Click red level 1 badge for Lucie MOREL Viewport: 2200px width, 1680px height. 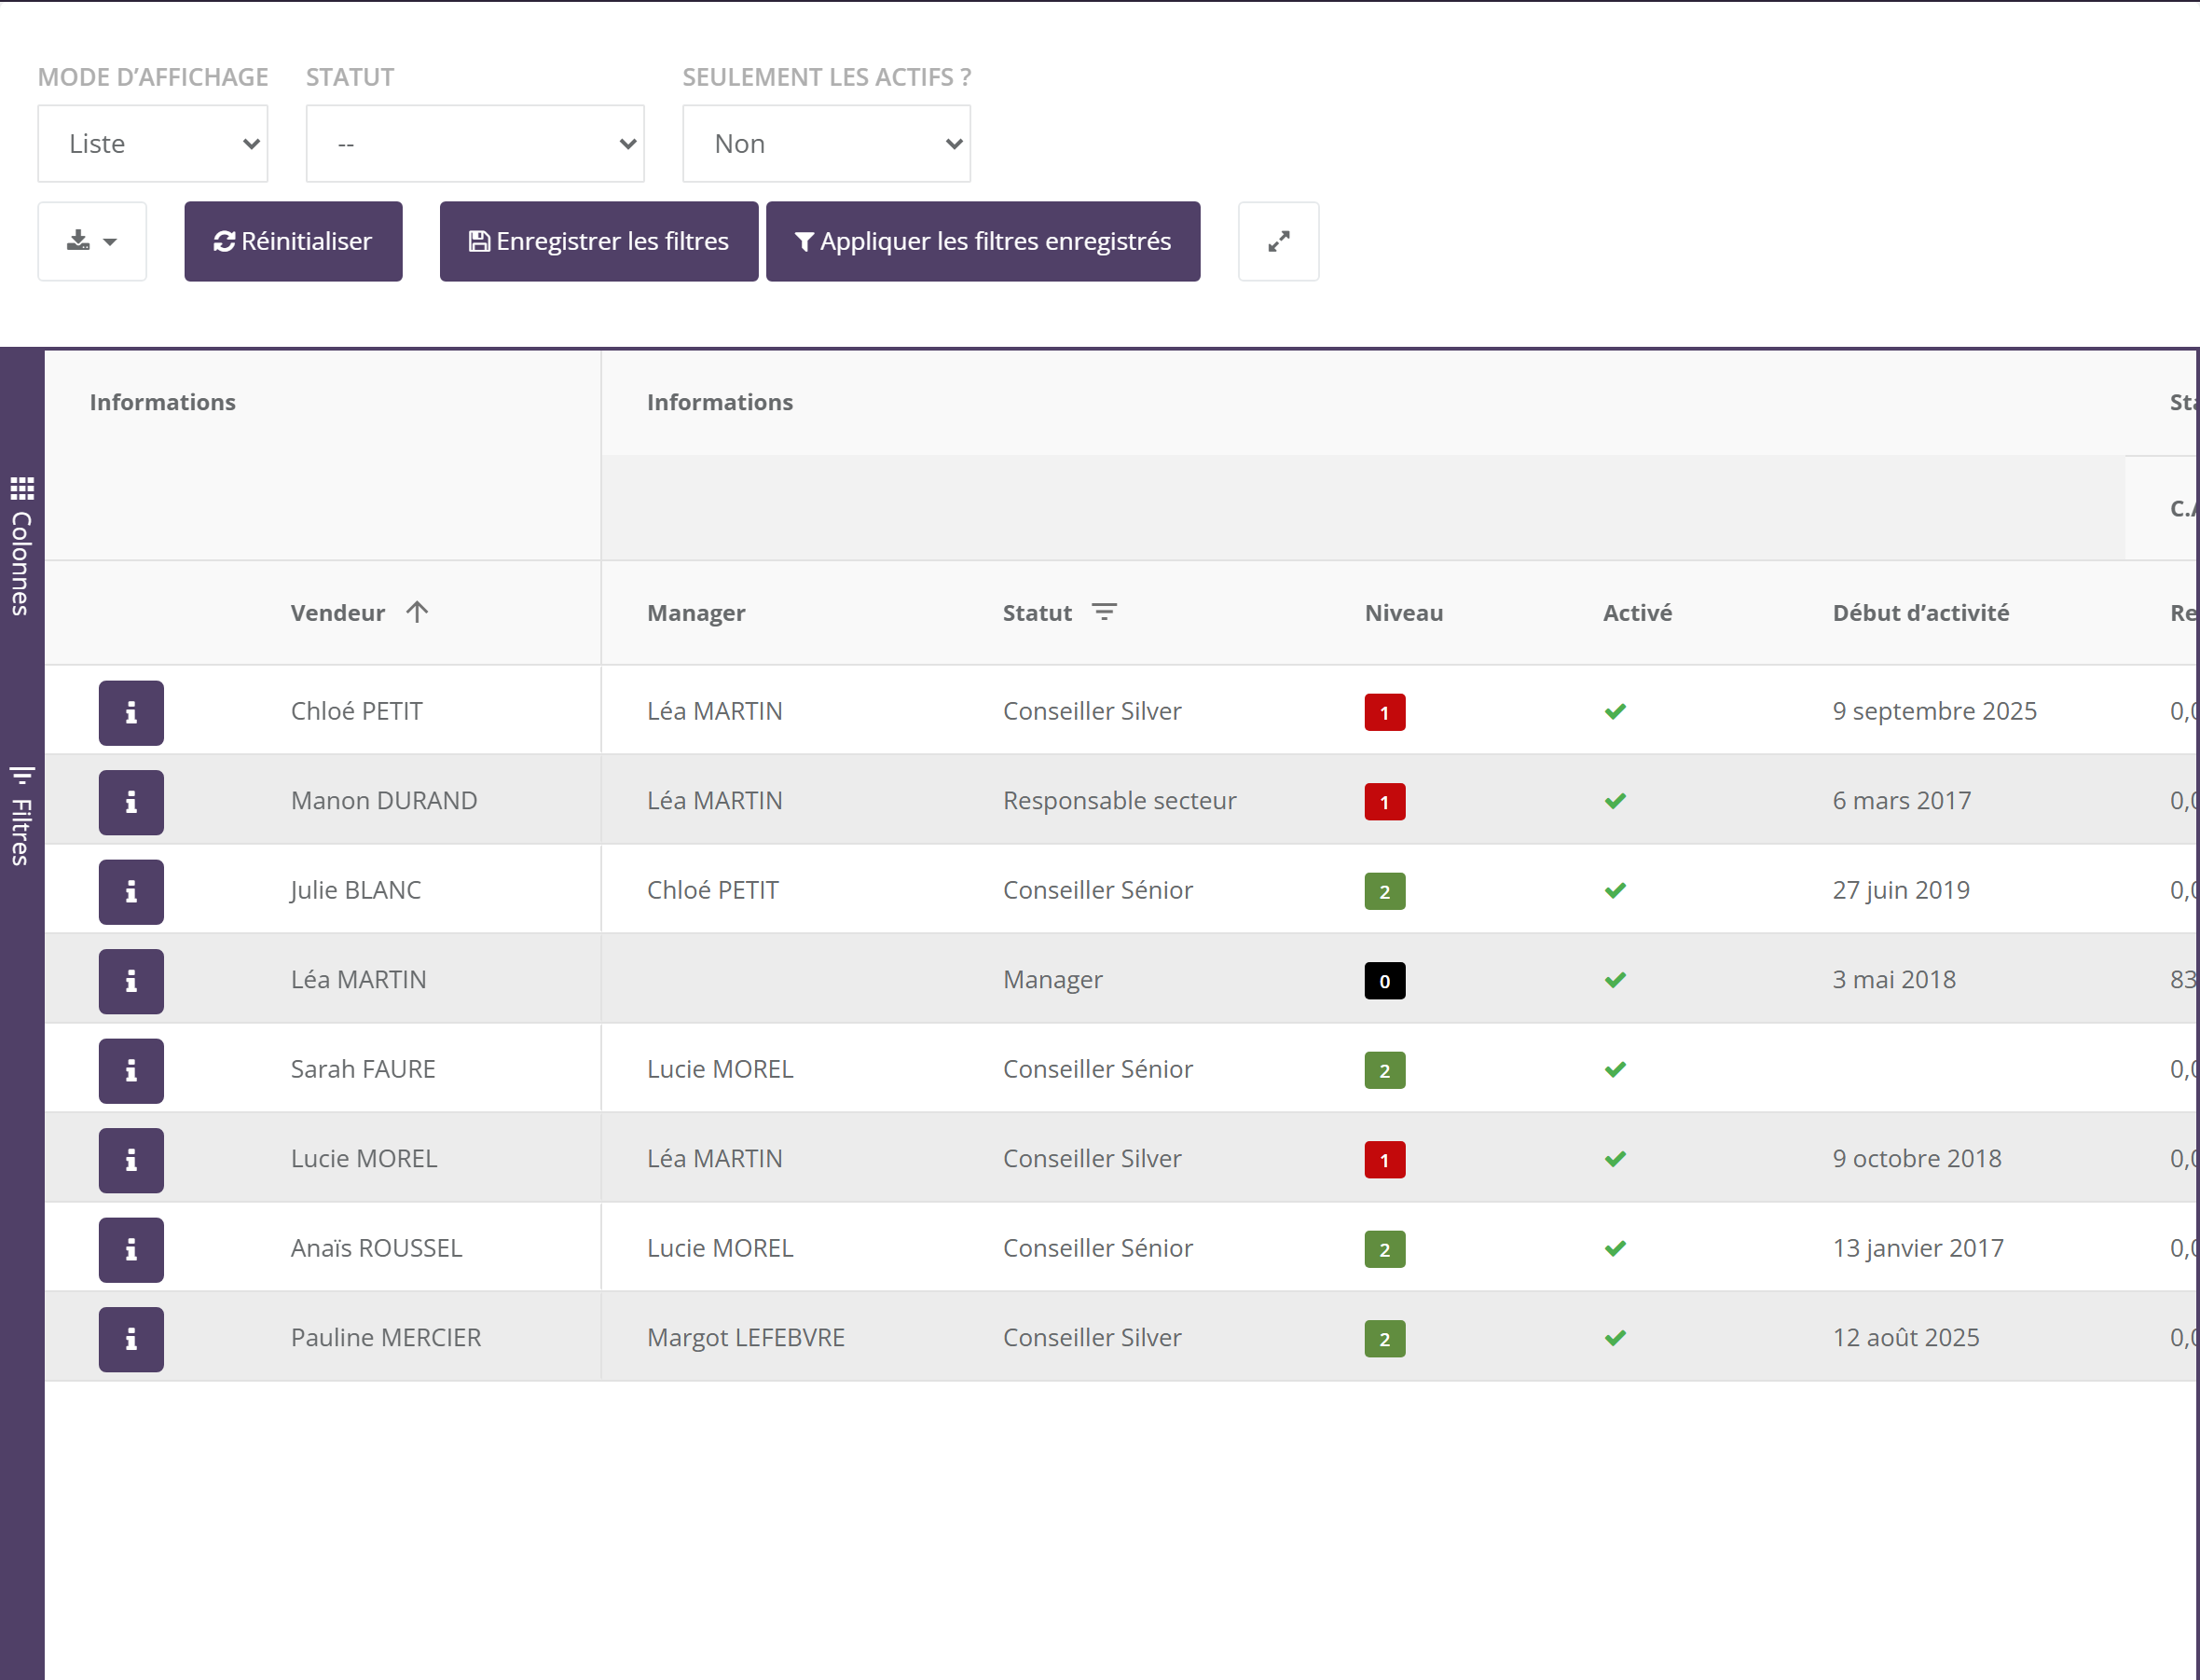coord(1385,1160)
